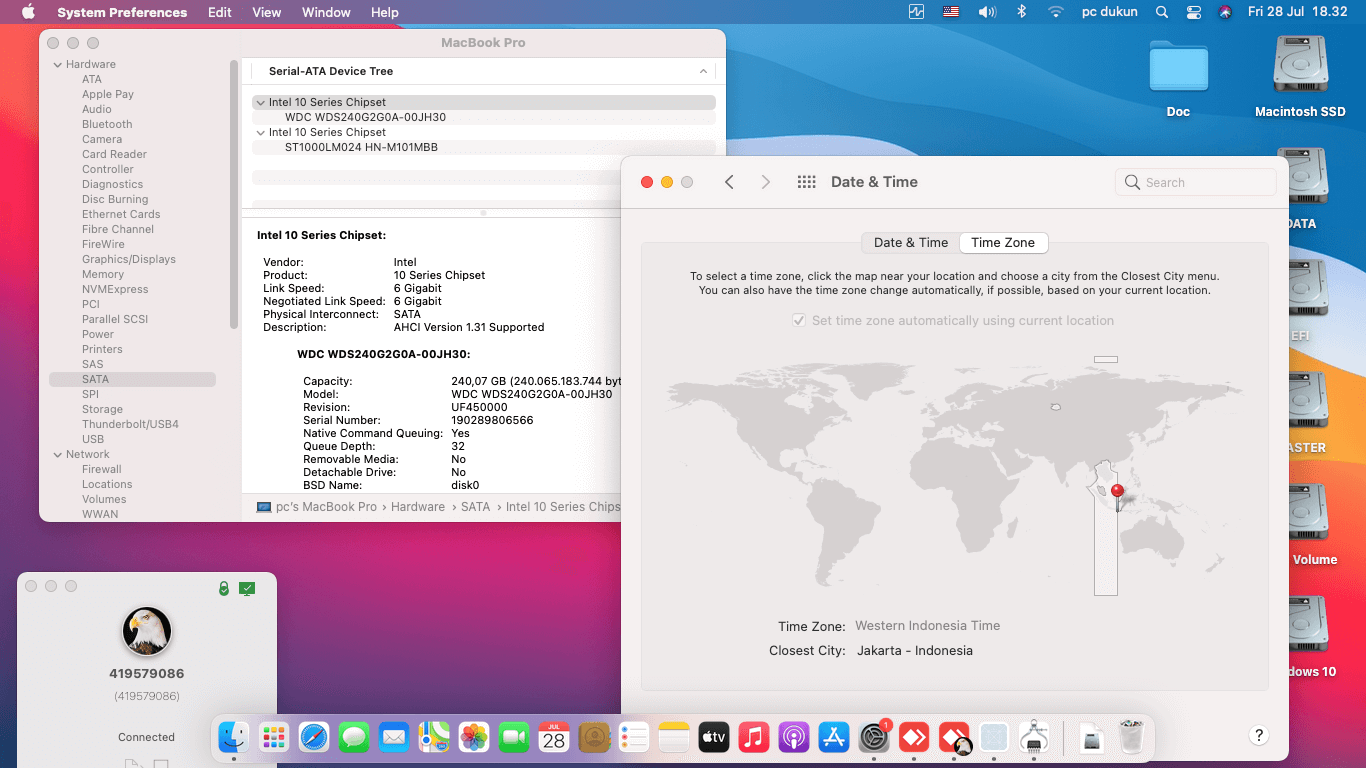This screenshot has height=768, width=1366.
Task: Select Storage in the sidebar
Action: [x=102, y=409]
